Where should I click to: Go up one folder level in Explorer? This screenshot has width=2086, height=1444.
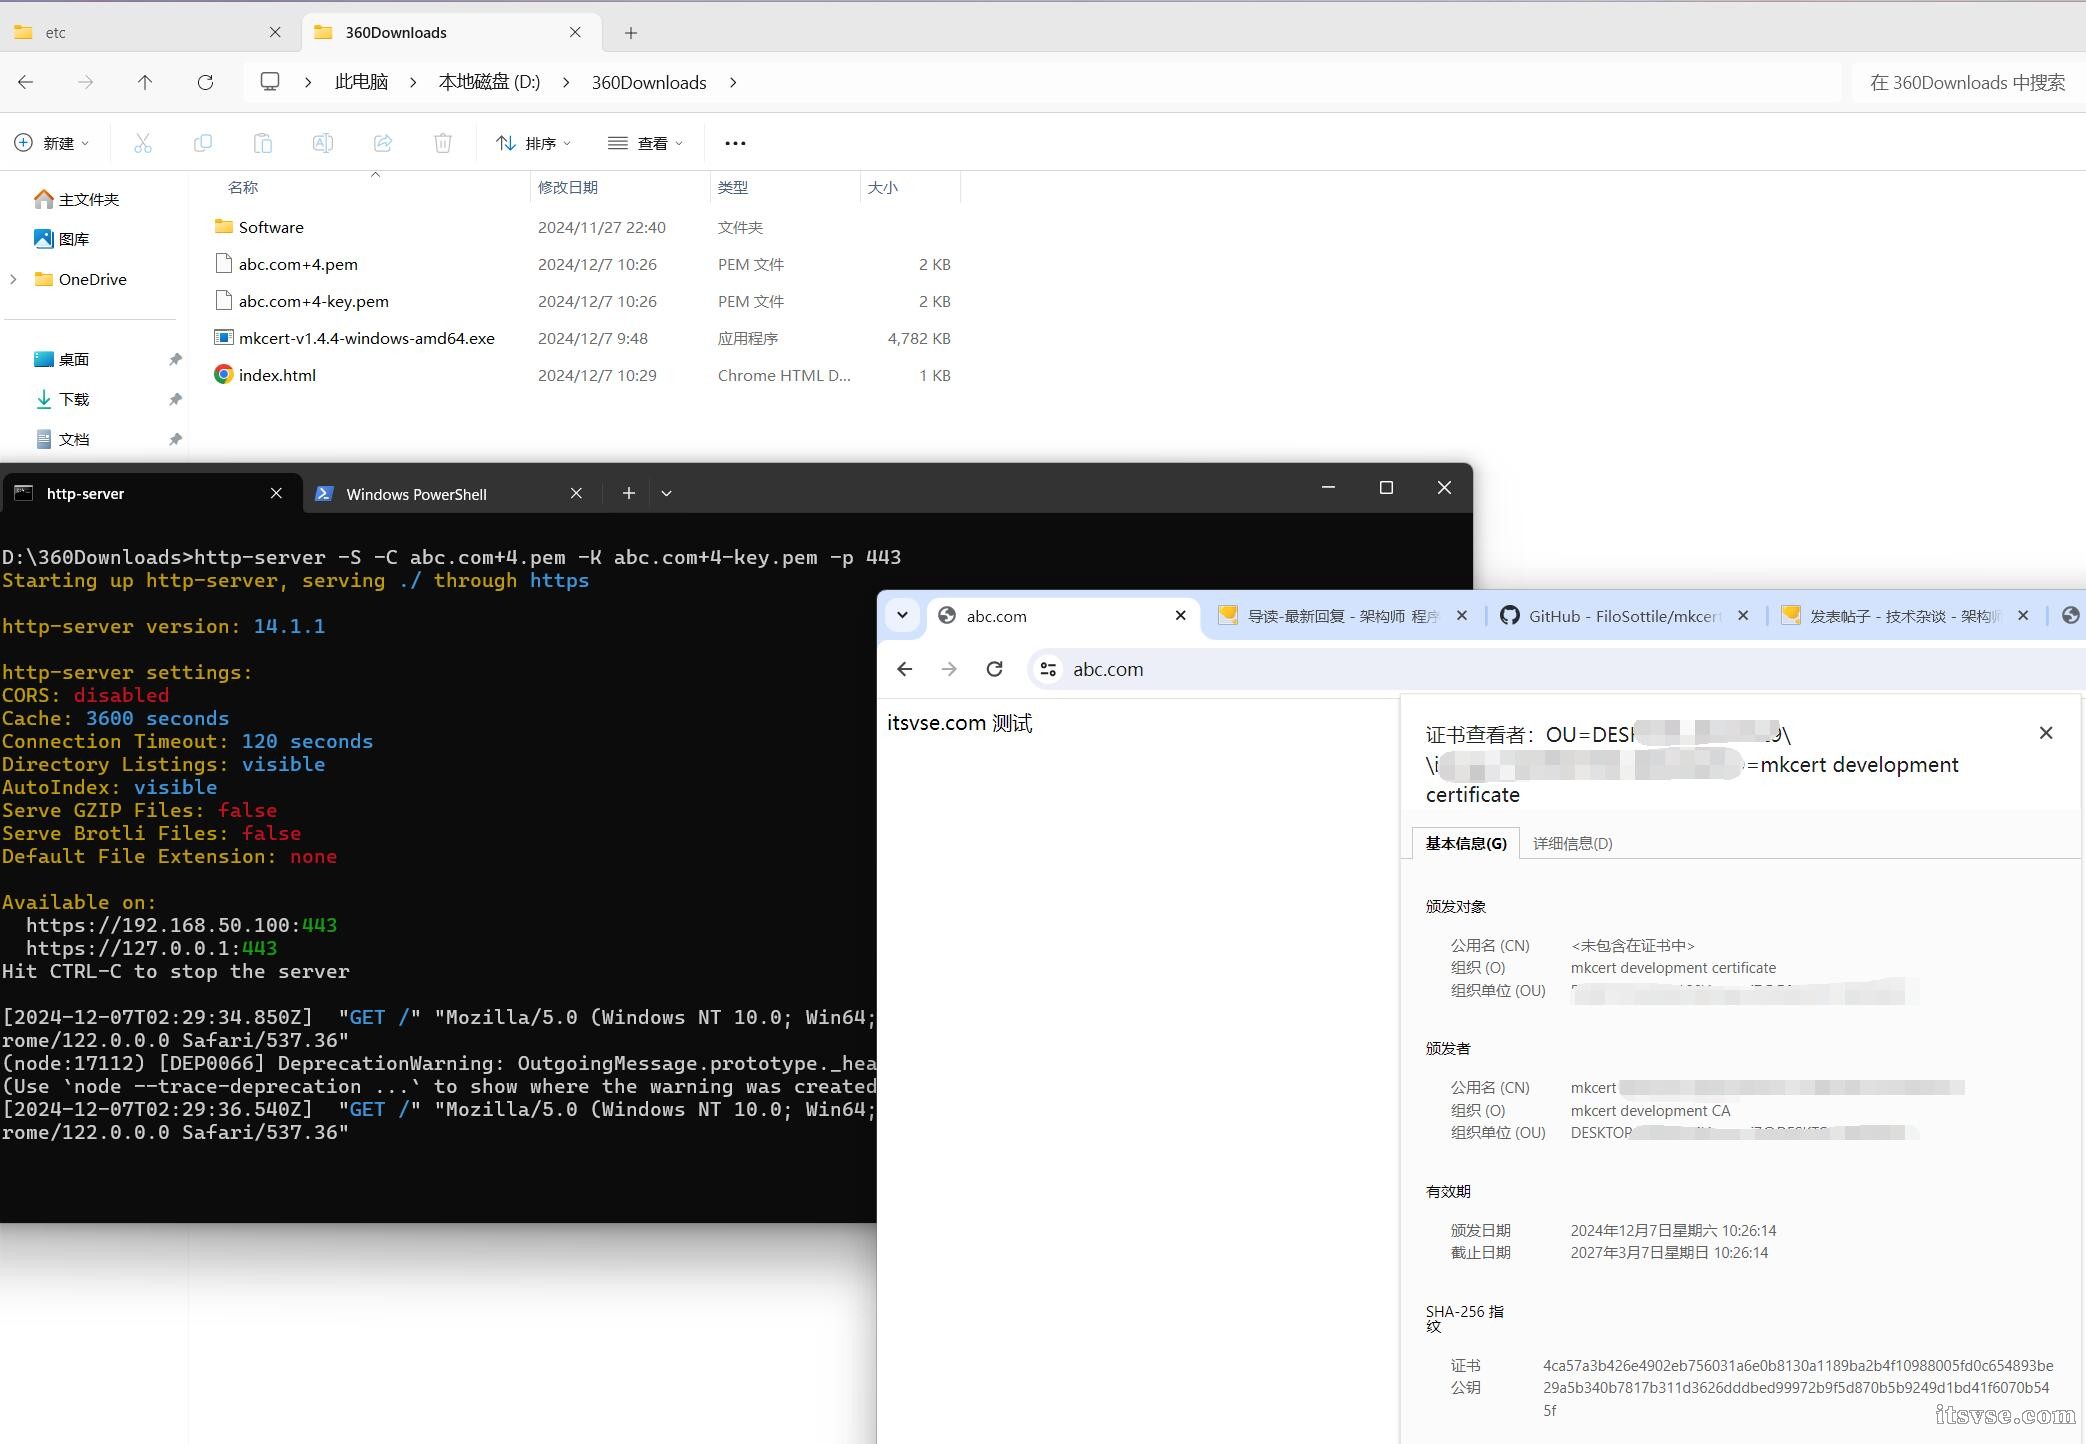[145, 82]
